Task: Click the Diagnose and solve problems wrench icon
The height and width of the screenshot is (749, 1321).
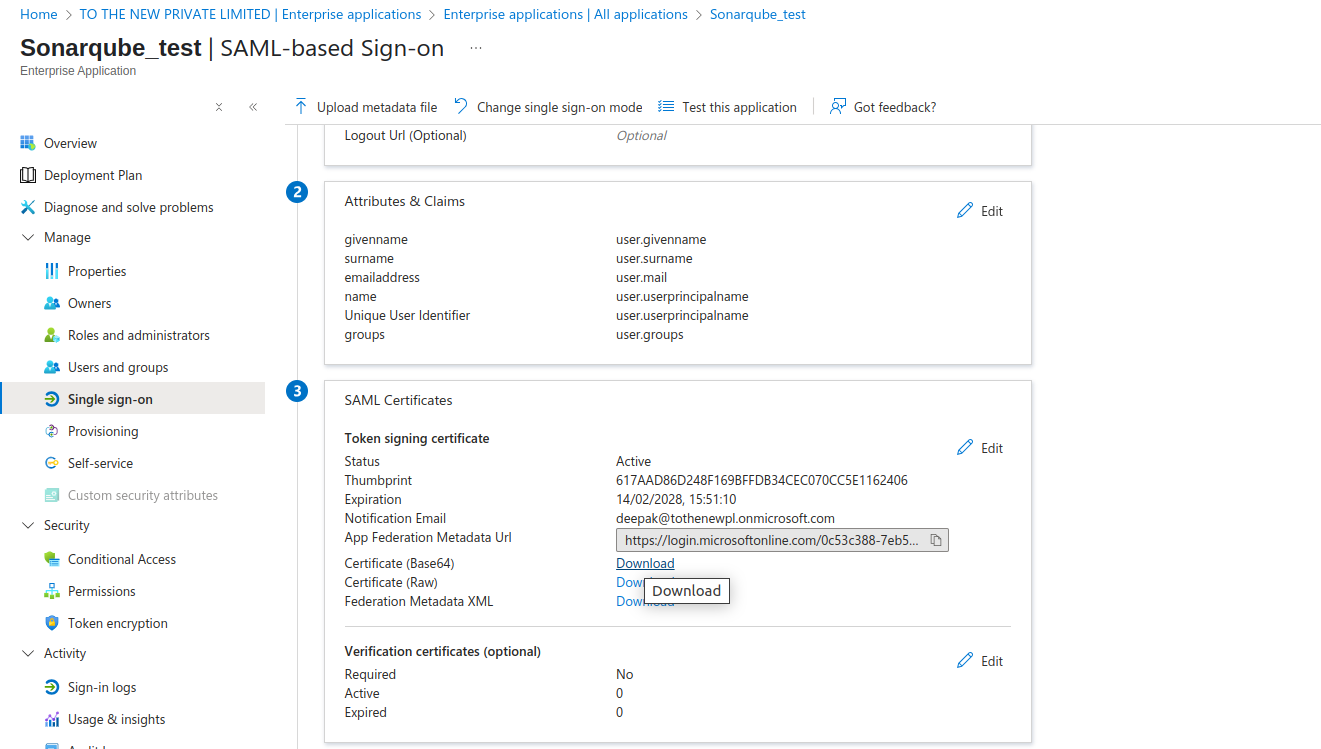Action: pyautogui.click(x=28, y=207)
